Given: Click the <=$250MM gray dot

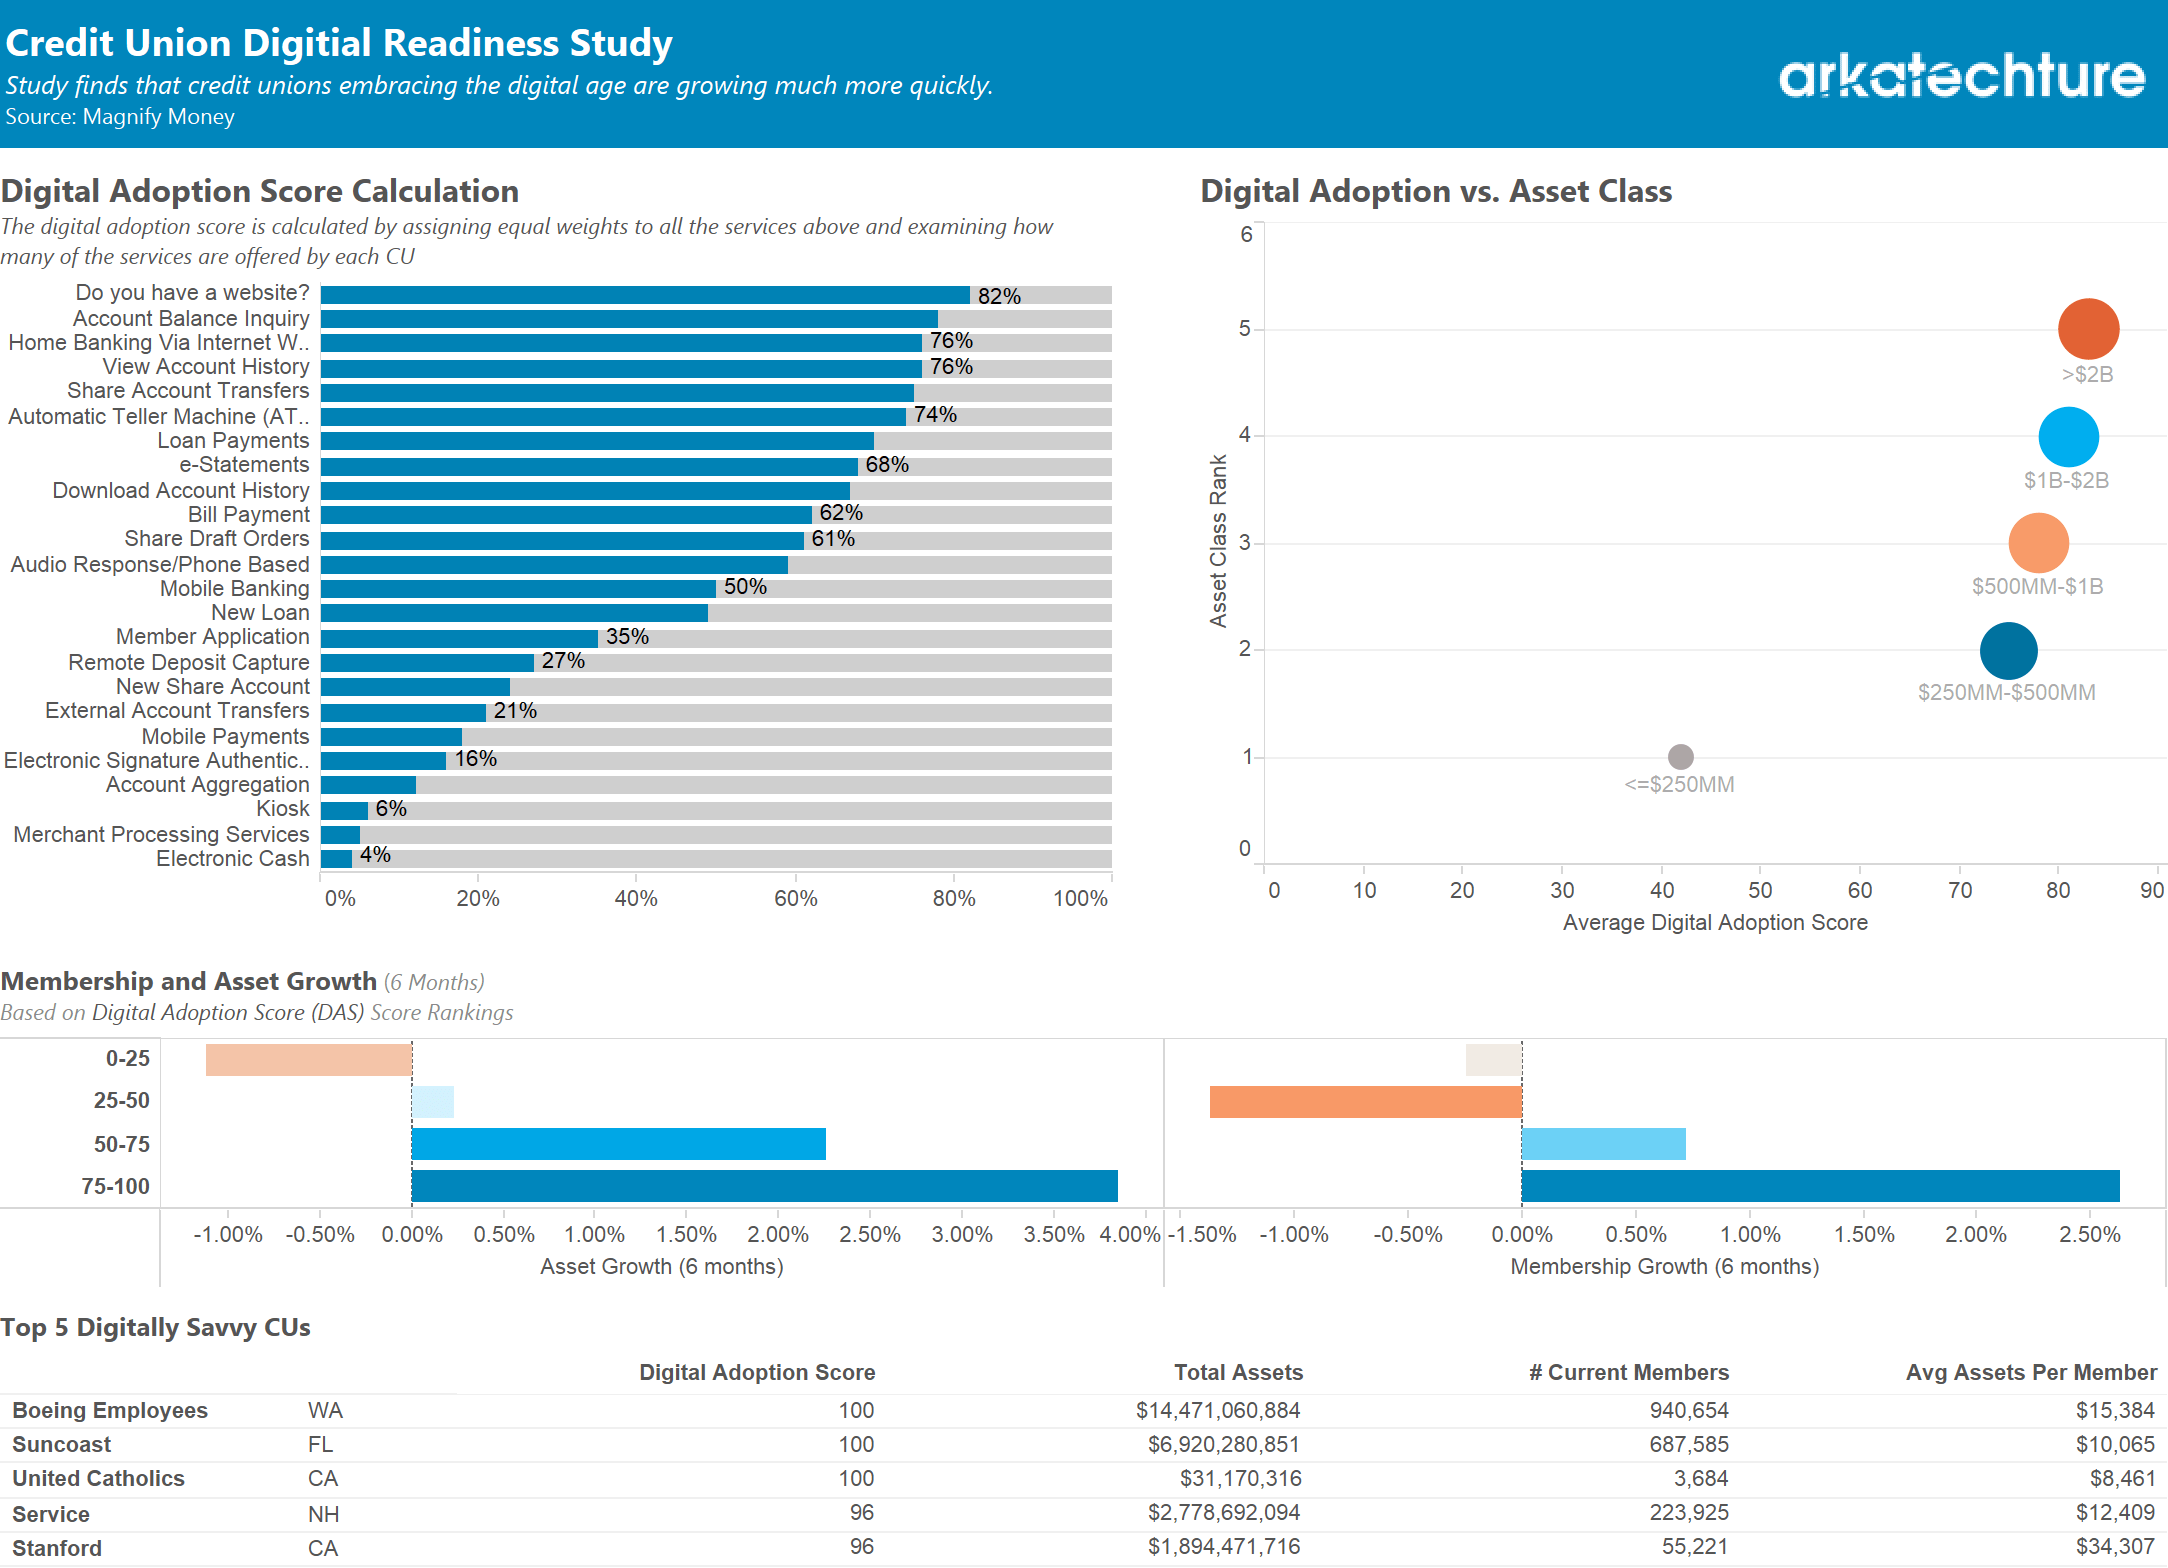Looking at the screenshot, I should point(1681,757).
